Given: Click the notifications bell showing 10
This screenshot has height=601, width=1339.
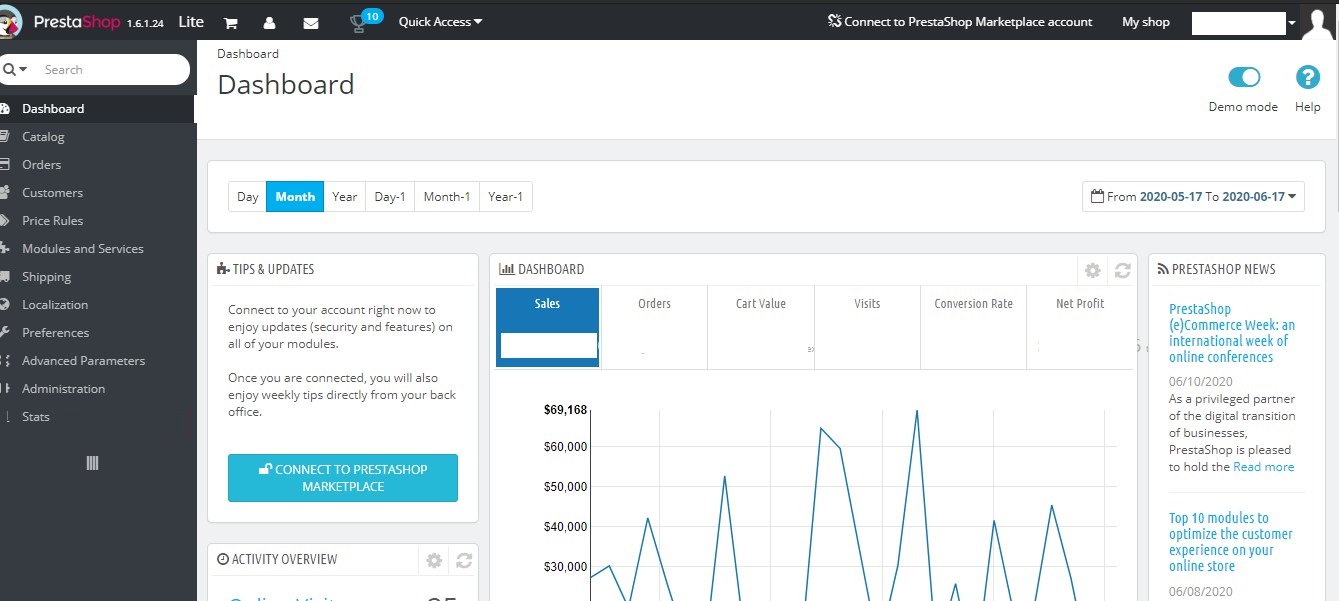Looking at the screenshot, I should coord(360,21).
